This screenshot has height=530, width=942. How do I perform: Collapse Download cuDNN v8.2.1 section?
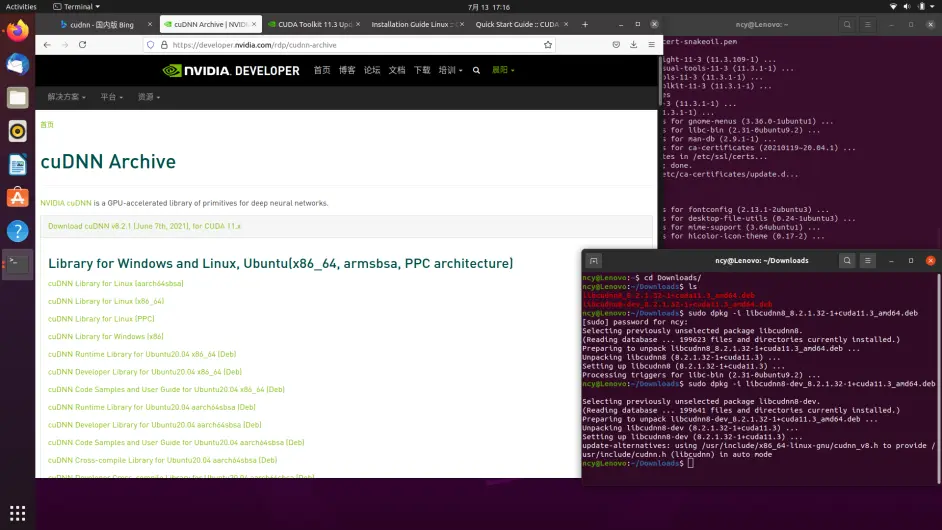[144, 227]
